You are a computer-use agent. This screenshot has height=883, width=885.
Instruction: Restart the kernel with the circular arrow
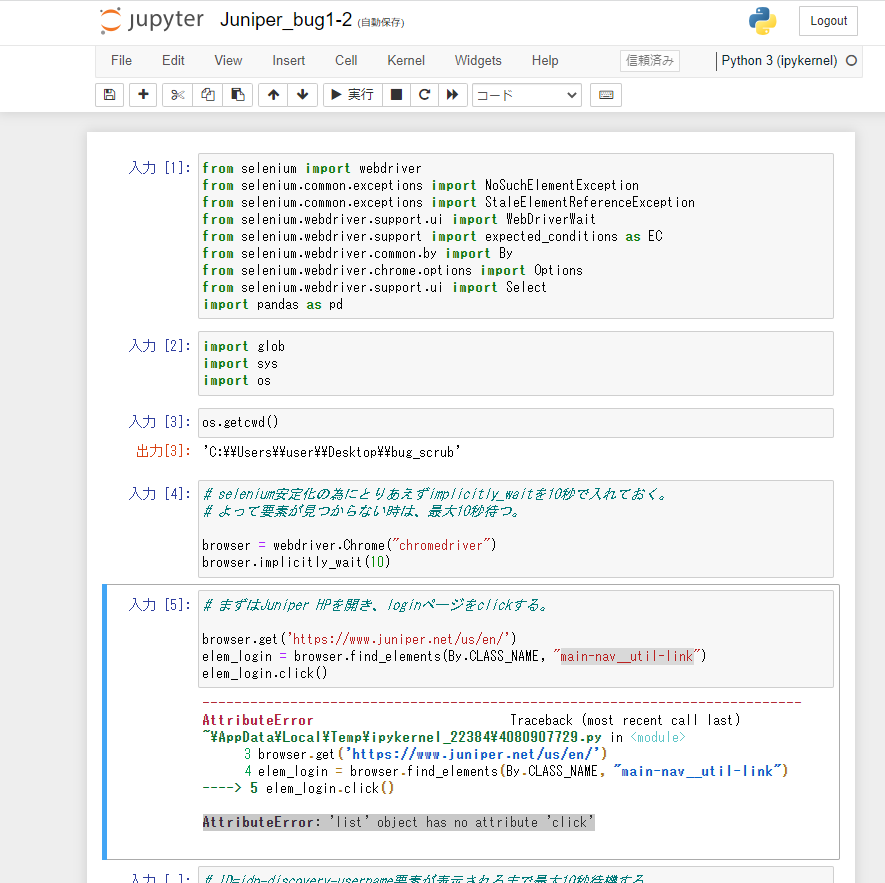(424, 95)
